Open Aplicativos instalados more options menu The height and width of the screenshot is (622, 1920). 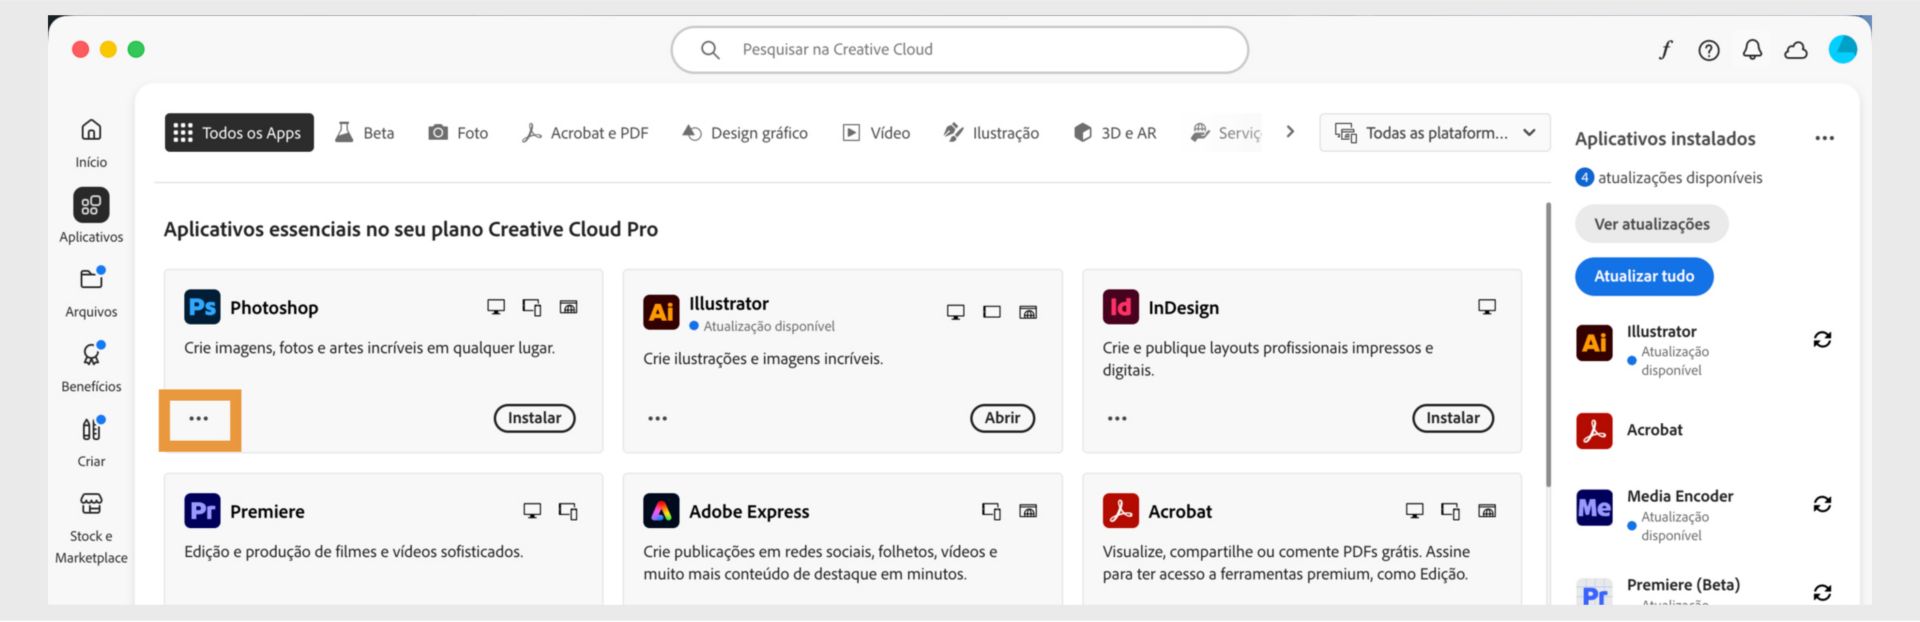1824,138
